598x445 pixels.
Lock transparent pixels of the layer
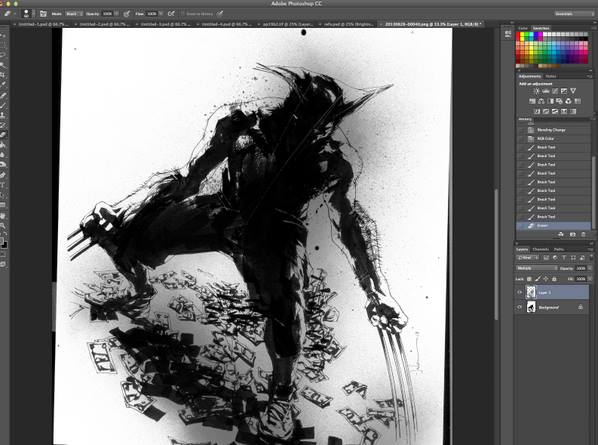[x=529, y=279]
